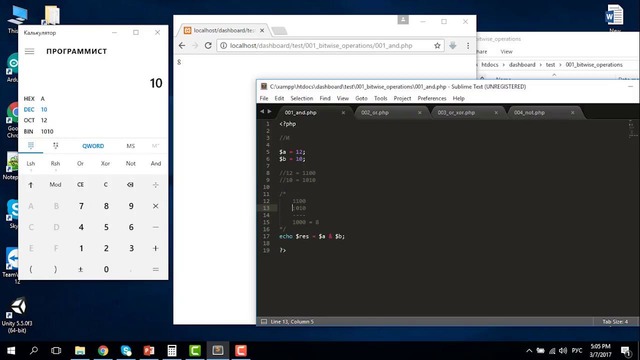Viewport: 640px width, 360px height.
Task: Close the 001_and.php tab in Sublime
Action: [x=343, y=113]
